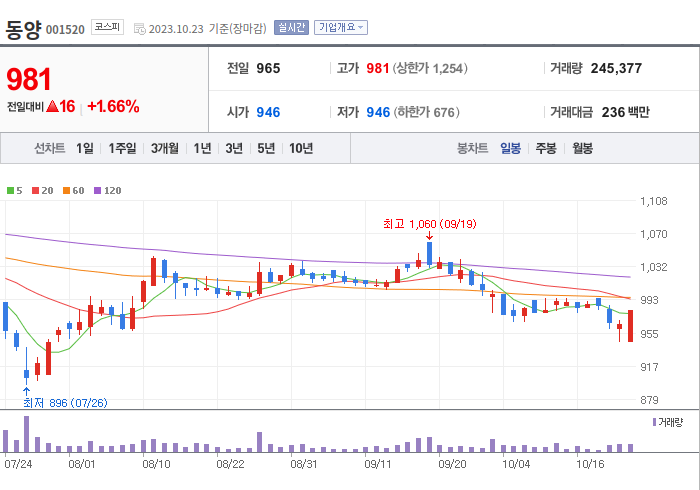Image resolution: width=700 pixels, height=490 pixels.
Task: Click the current price 981 in large text
Action: tap(29, 79)
